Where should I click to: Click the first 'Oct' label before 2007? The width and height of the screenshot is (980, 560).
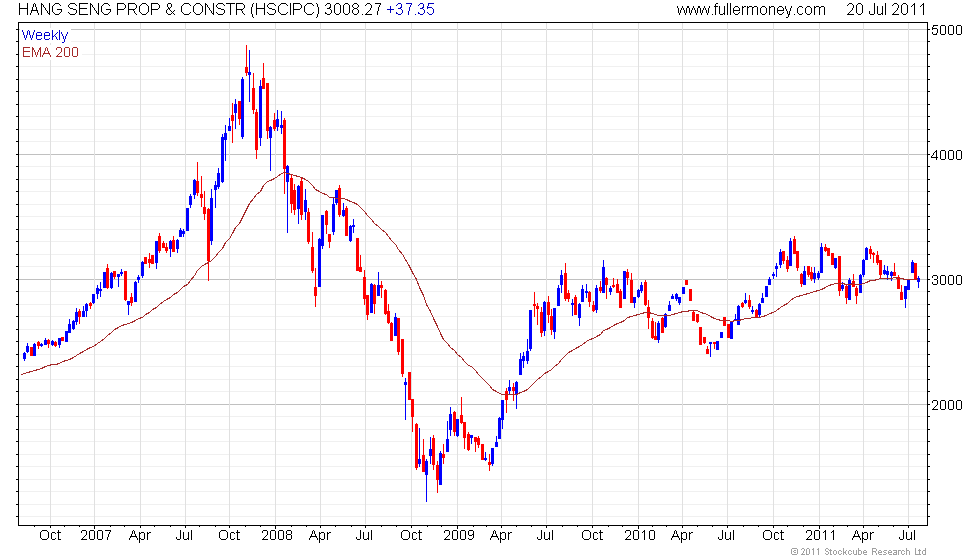pos(50,536)
